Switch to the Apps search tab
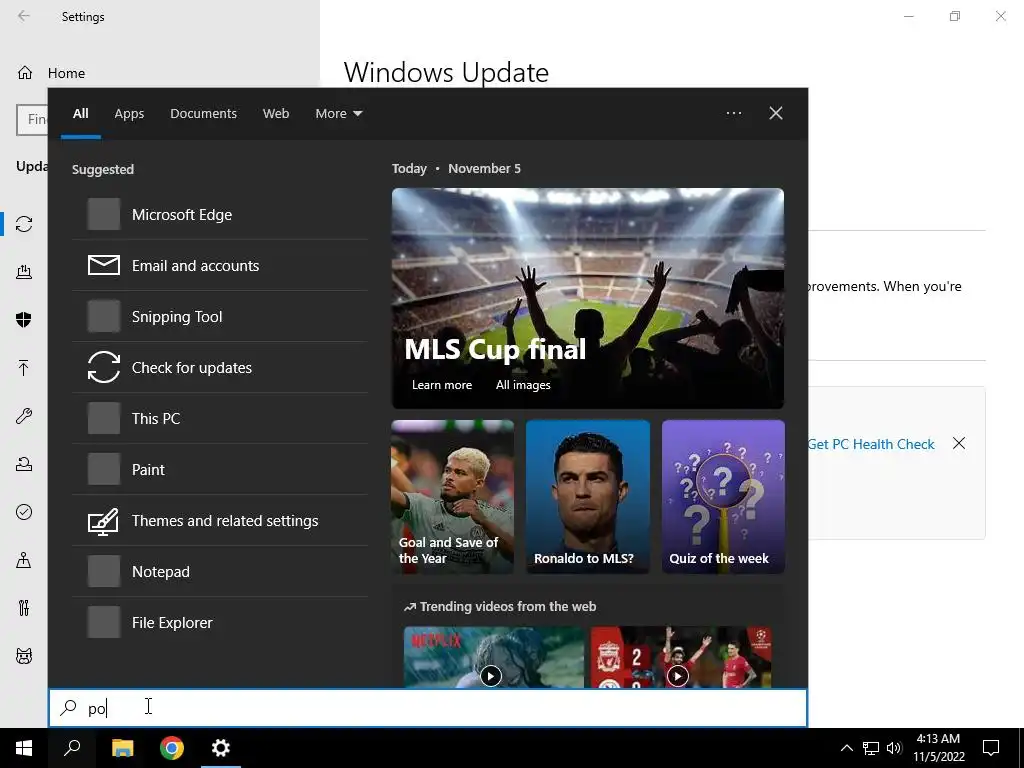This screenshot has height=768, width=1024. pyautogui.click(x=129, y=113)
